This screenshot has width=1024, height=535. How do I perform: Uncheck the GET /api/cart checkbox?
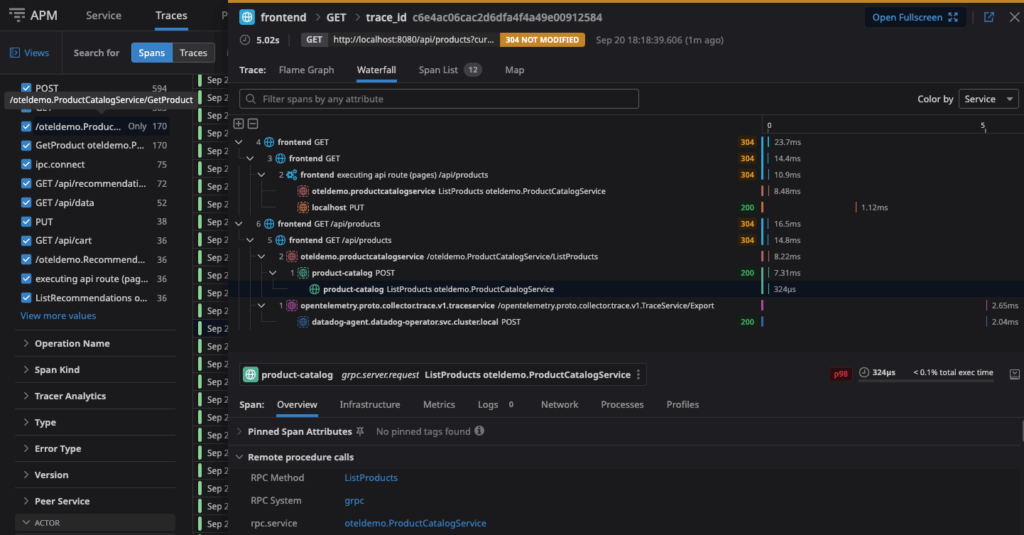tap(26, 240)
